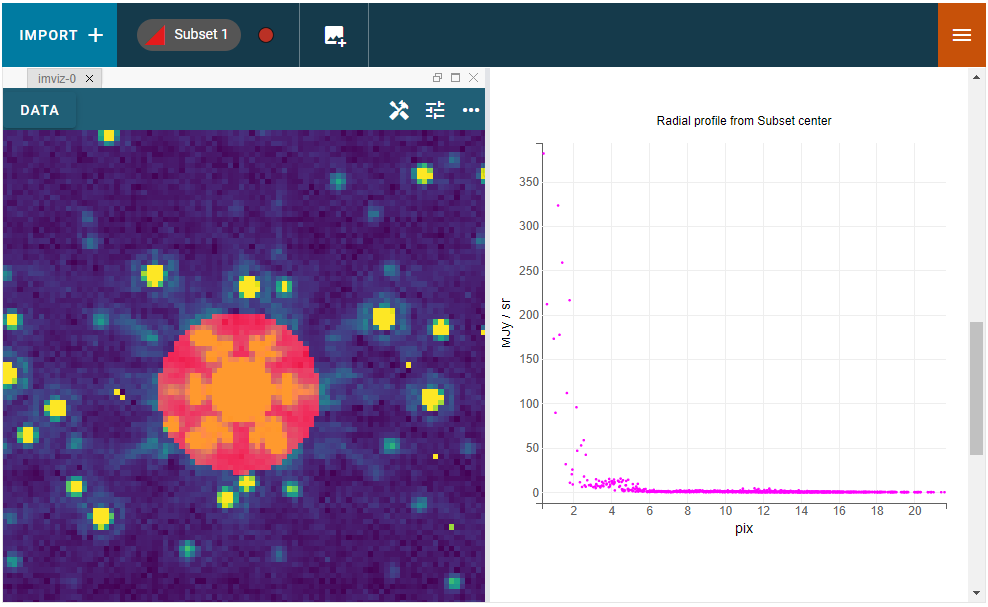Viewport: 988px width, 607px height.
Task: Open the viewer tools with the hammer-and-screwdriver icon
Action: [x=399, y=110]
